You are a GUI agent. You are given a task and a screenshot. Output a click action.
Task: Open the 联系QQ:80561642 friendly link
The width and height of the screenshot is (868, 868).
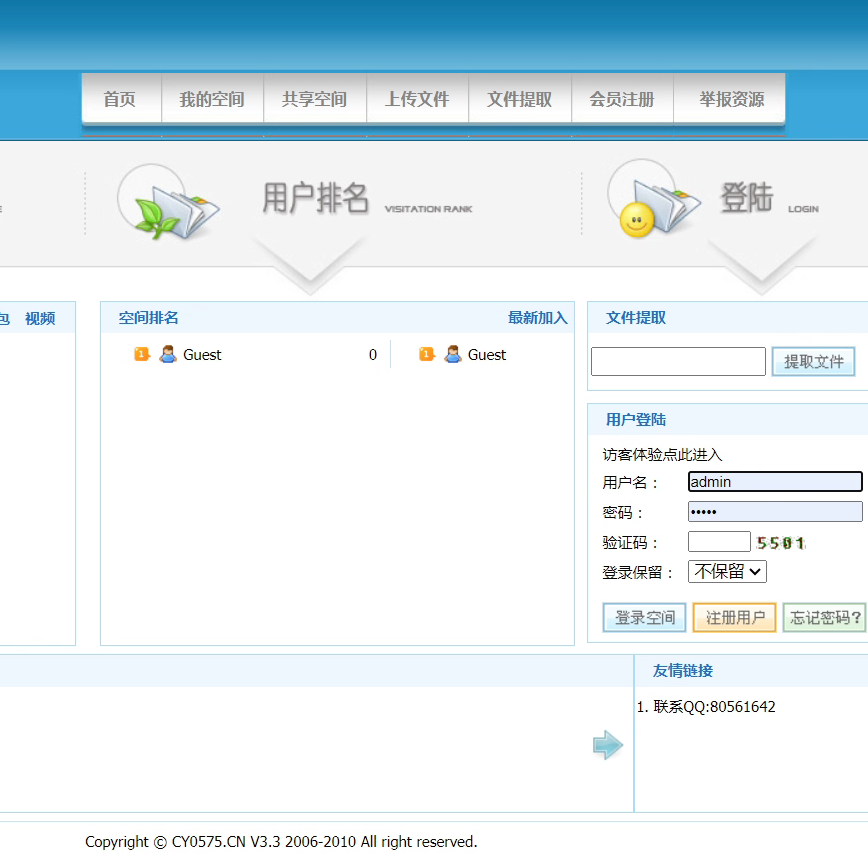click(x=714, y=707)
